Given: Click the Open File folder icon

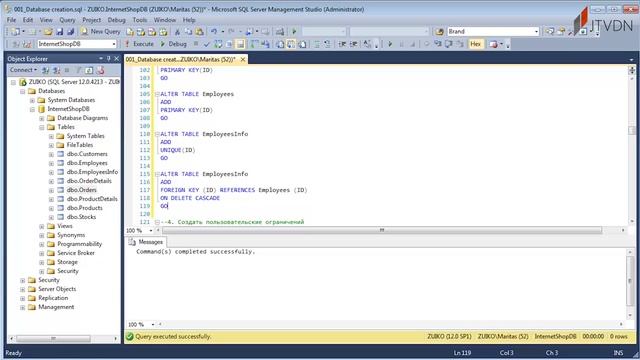Looking at the screenshot, I should point(48,31).
